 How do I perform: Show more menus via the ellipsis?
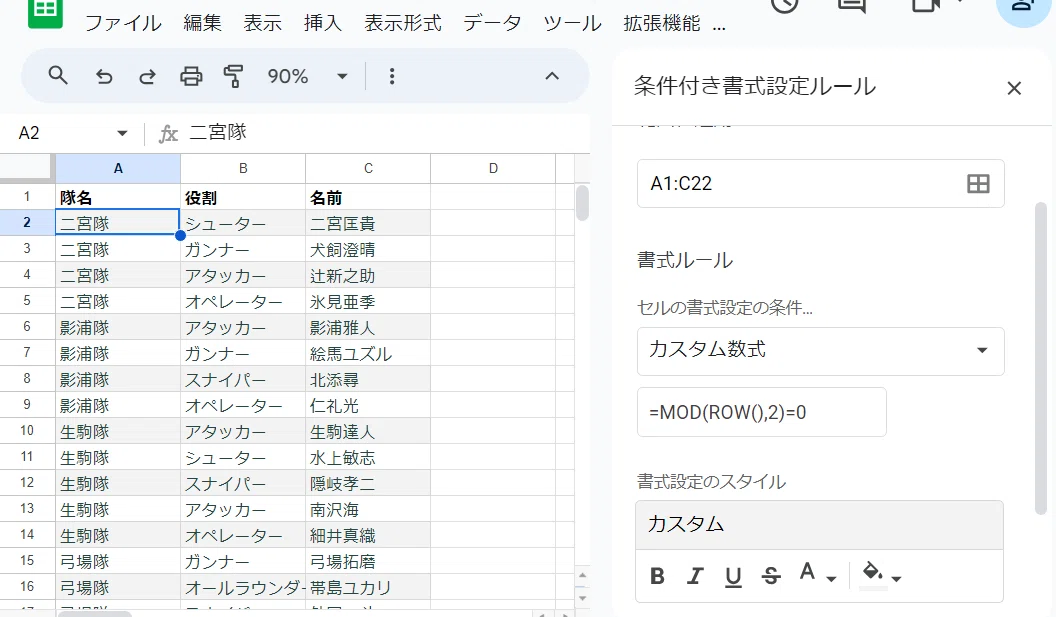pyautogui.click(x=719, y=27)
